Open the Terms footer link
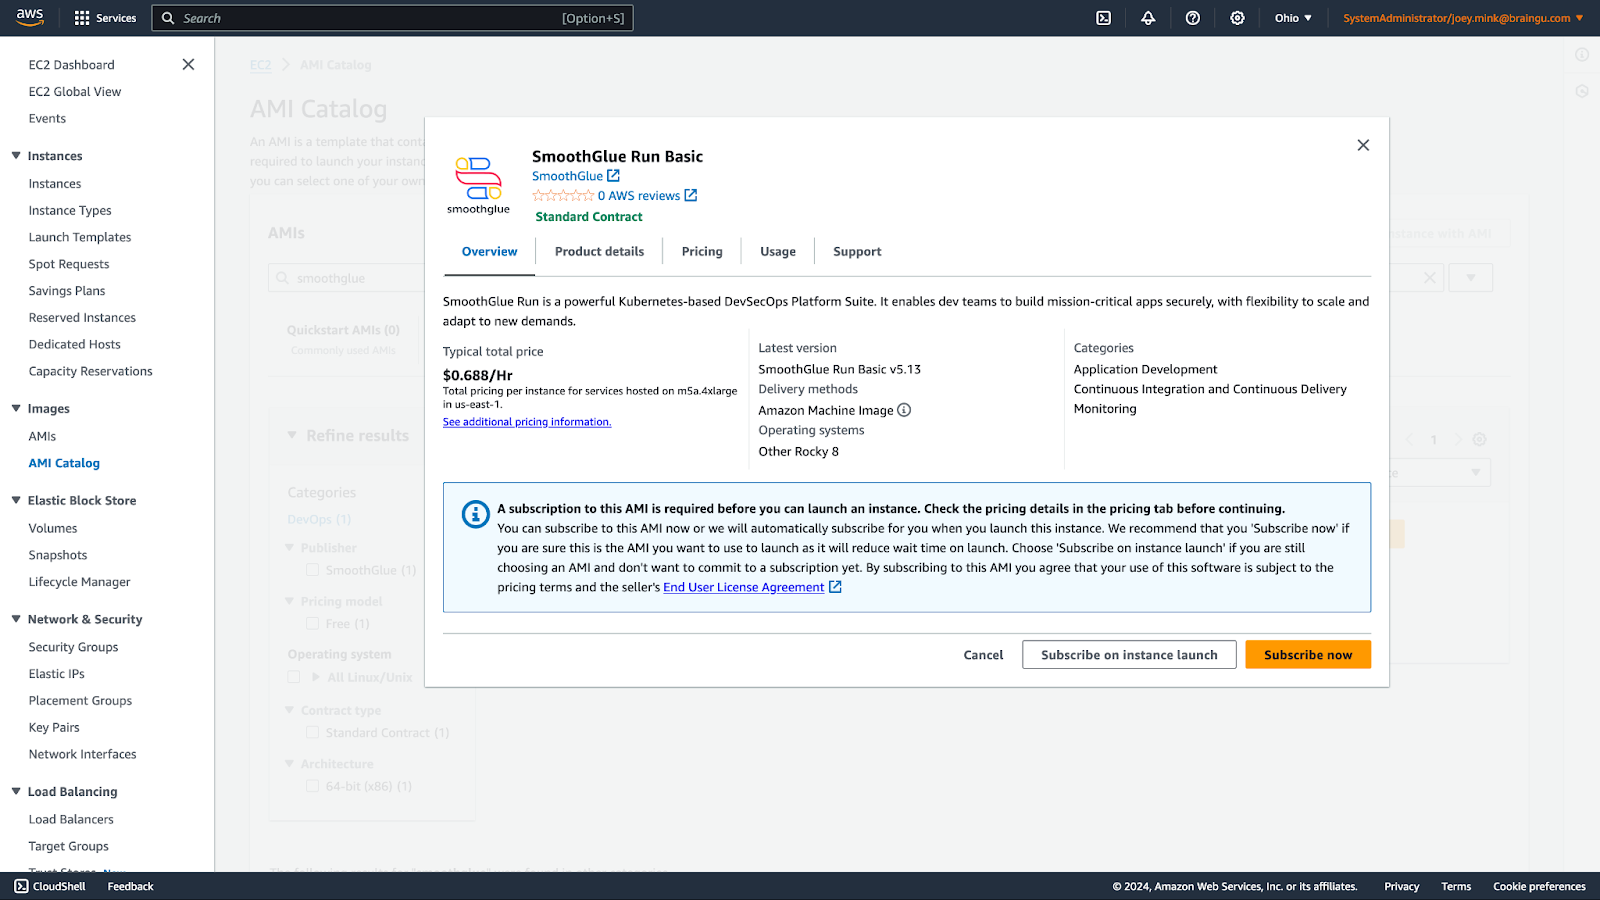Screen dimensions: 1600x900 [1456, 887]
